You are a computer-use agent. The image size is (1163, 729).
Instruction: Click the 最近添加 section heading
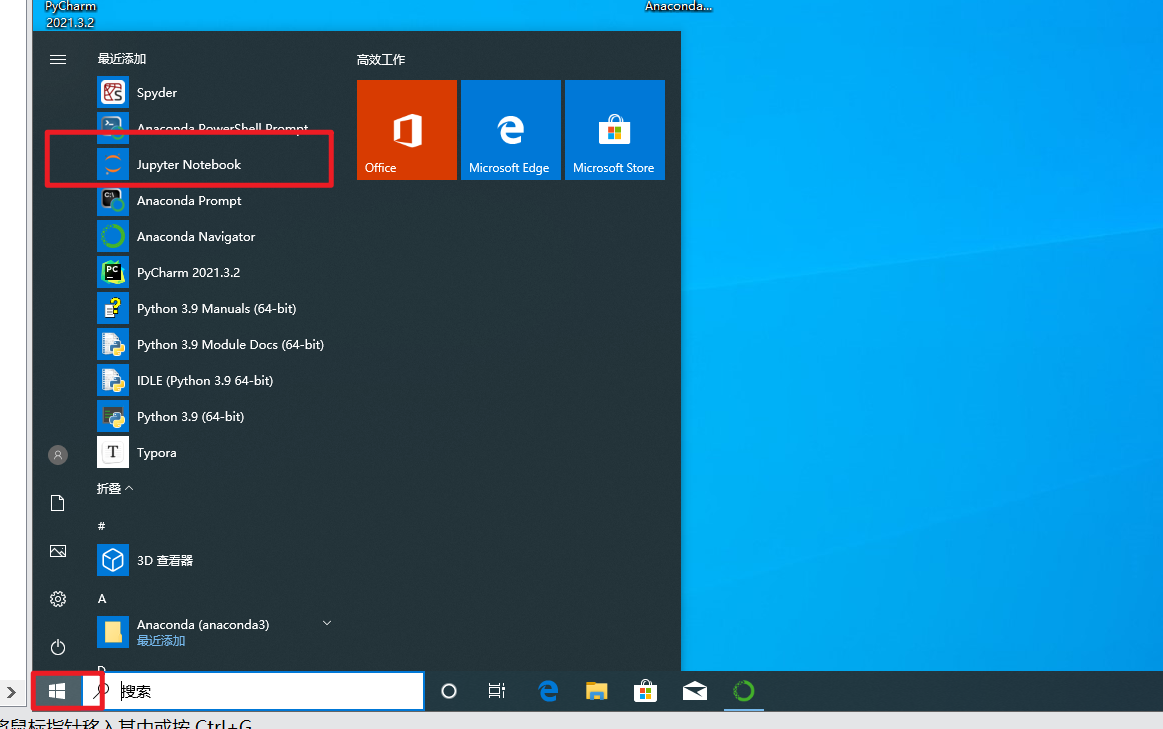tap(122, 59)
